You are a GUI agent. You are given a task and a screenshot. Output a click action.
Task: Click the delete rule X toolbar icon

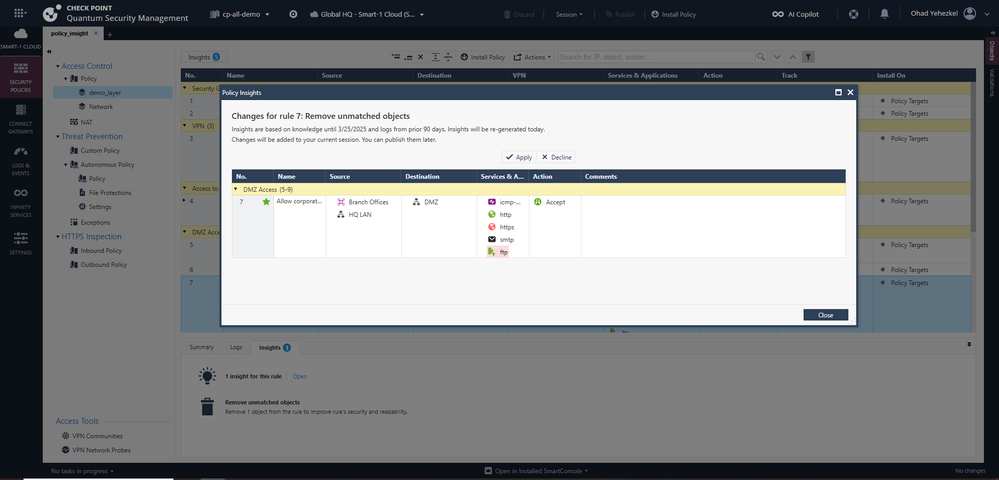pos(420,57)
